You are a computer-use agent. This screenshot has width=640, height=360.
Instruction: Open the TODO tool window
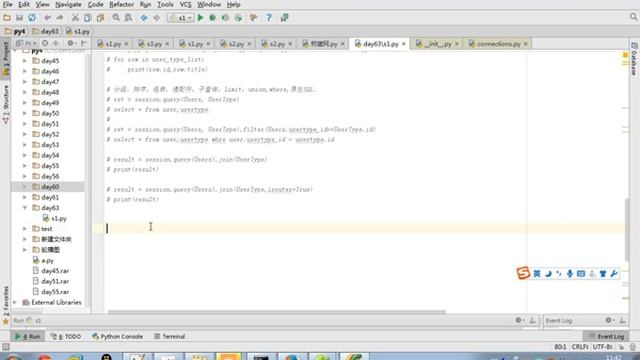(x=66, y=336)
